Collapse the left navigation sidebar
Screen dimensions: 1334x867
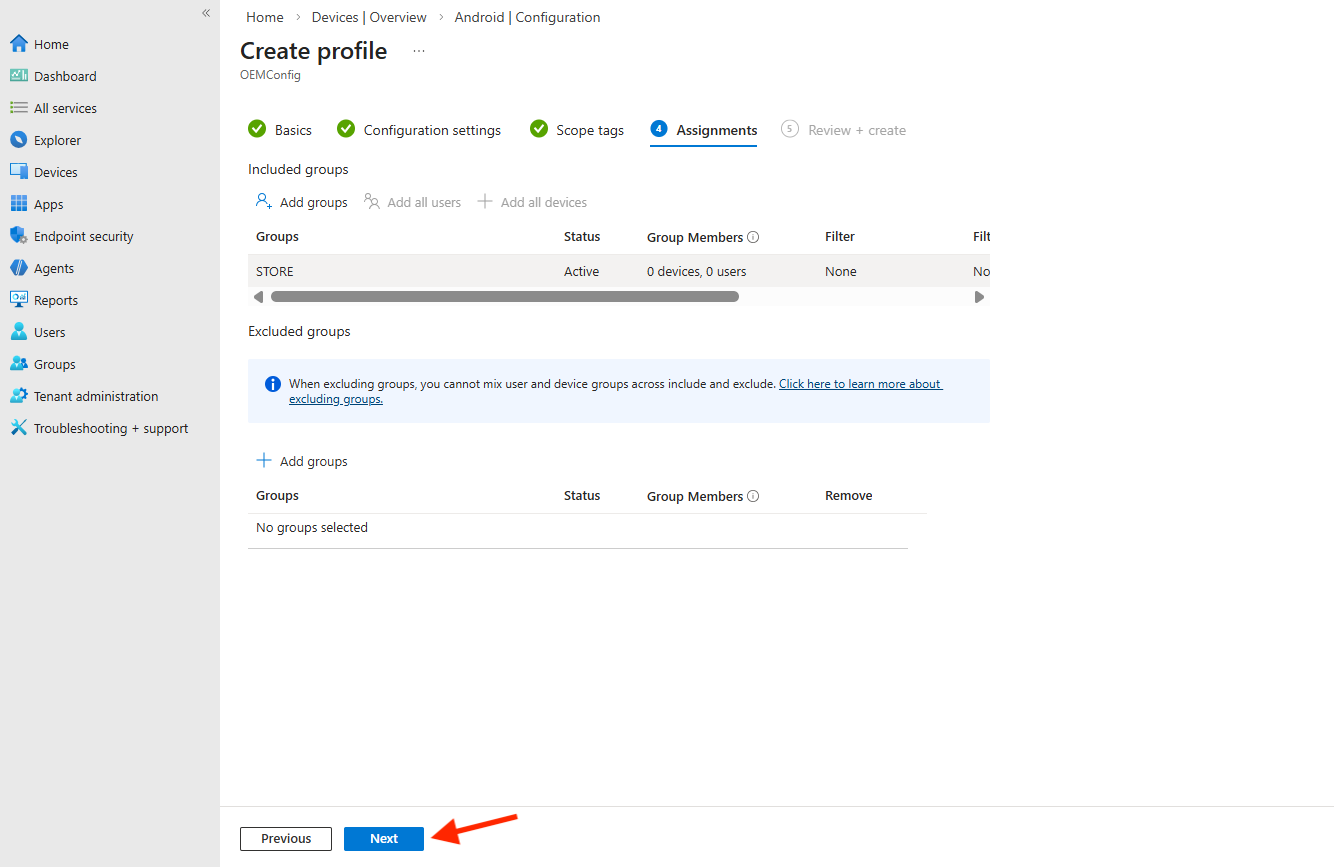coord(206,13)
